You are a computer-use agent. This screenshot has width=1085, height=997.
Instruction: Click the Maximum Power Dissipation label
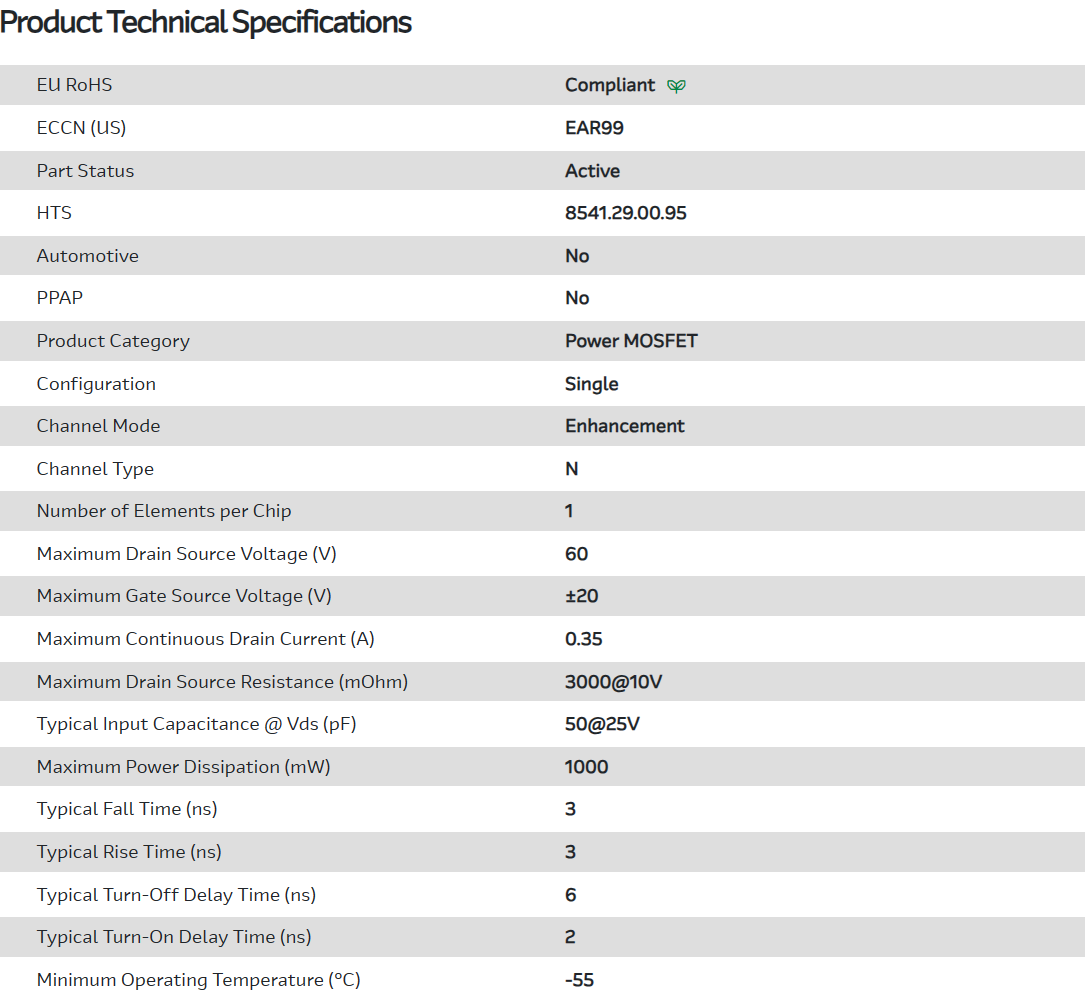pyautogui.click(x=183, y=767)
